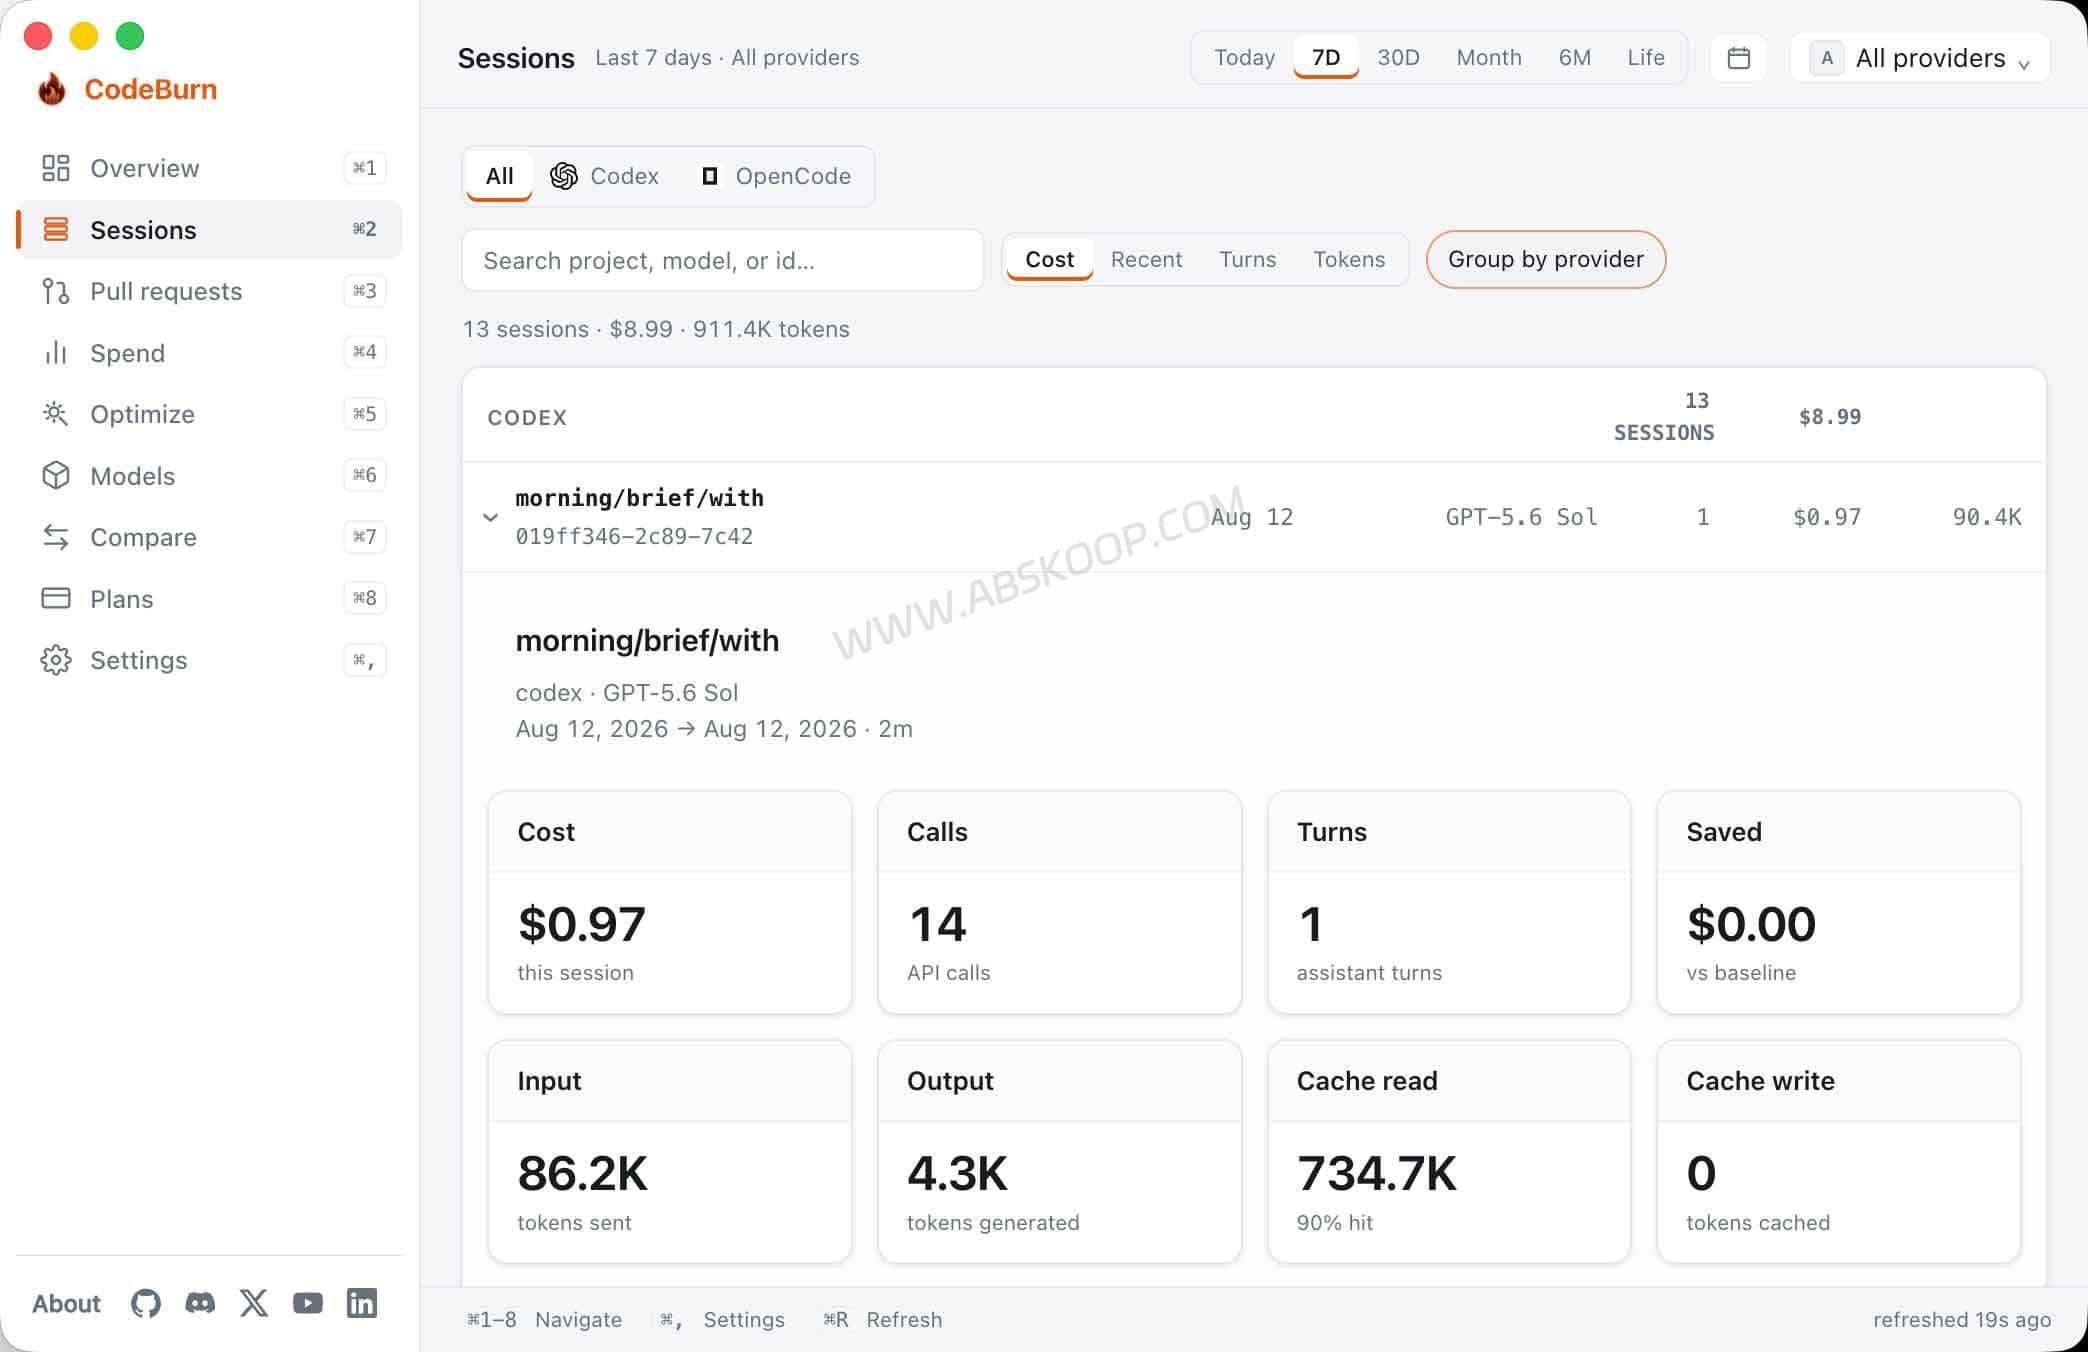
Task: Select the 7D time range
Action: (1326, 58)
